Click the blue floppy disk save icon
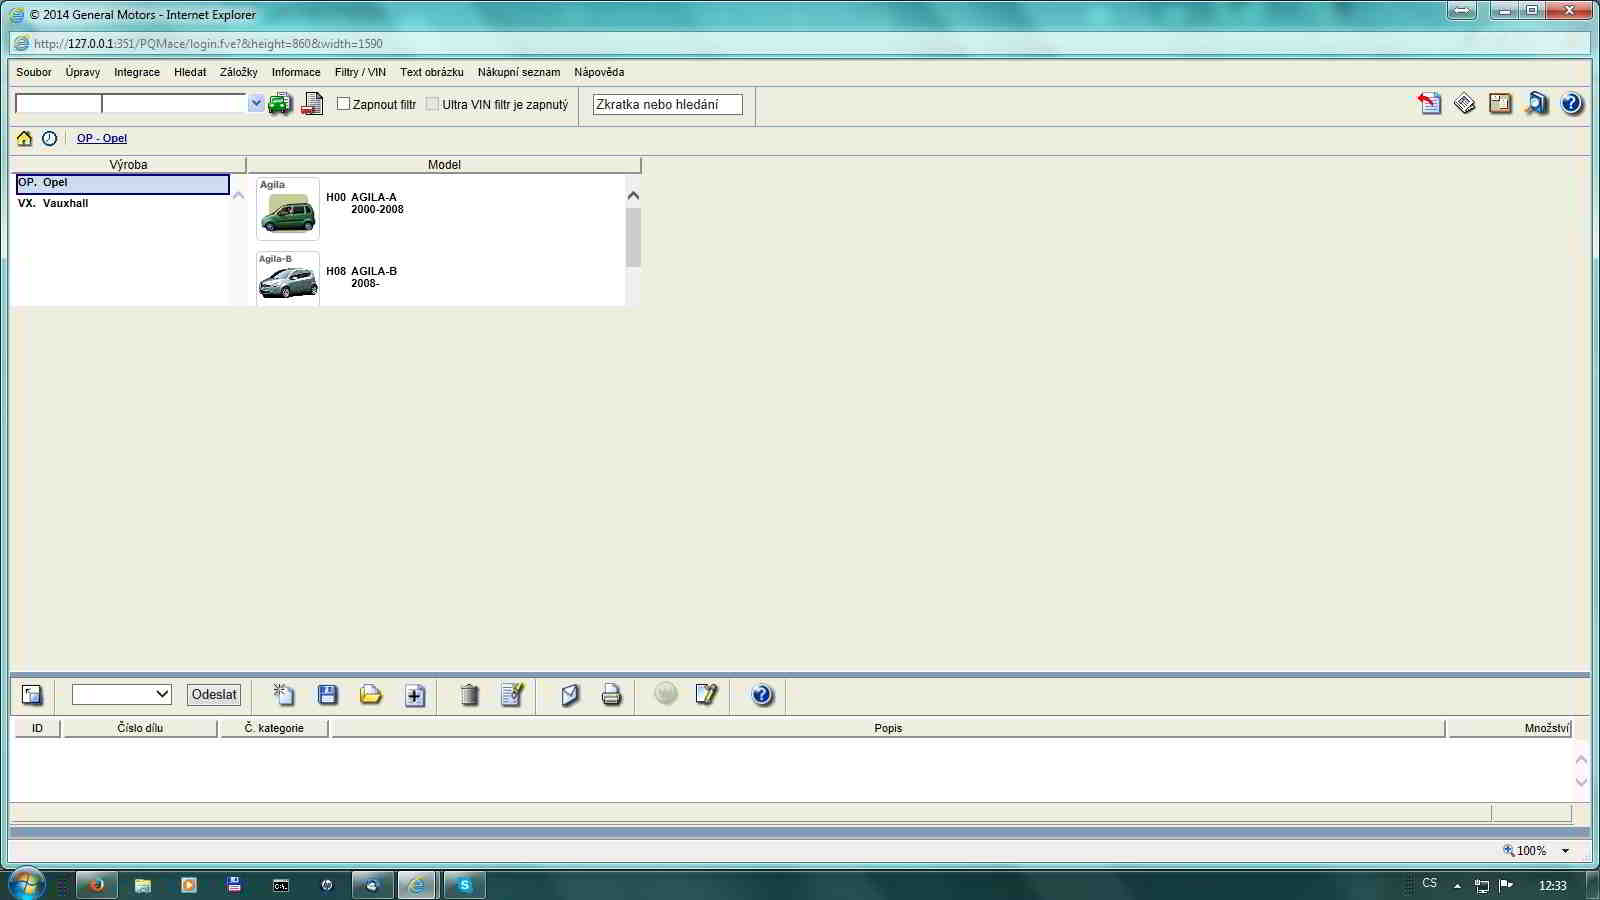This screenshot has width=1600, height=900. [x=327, y=695]
